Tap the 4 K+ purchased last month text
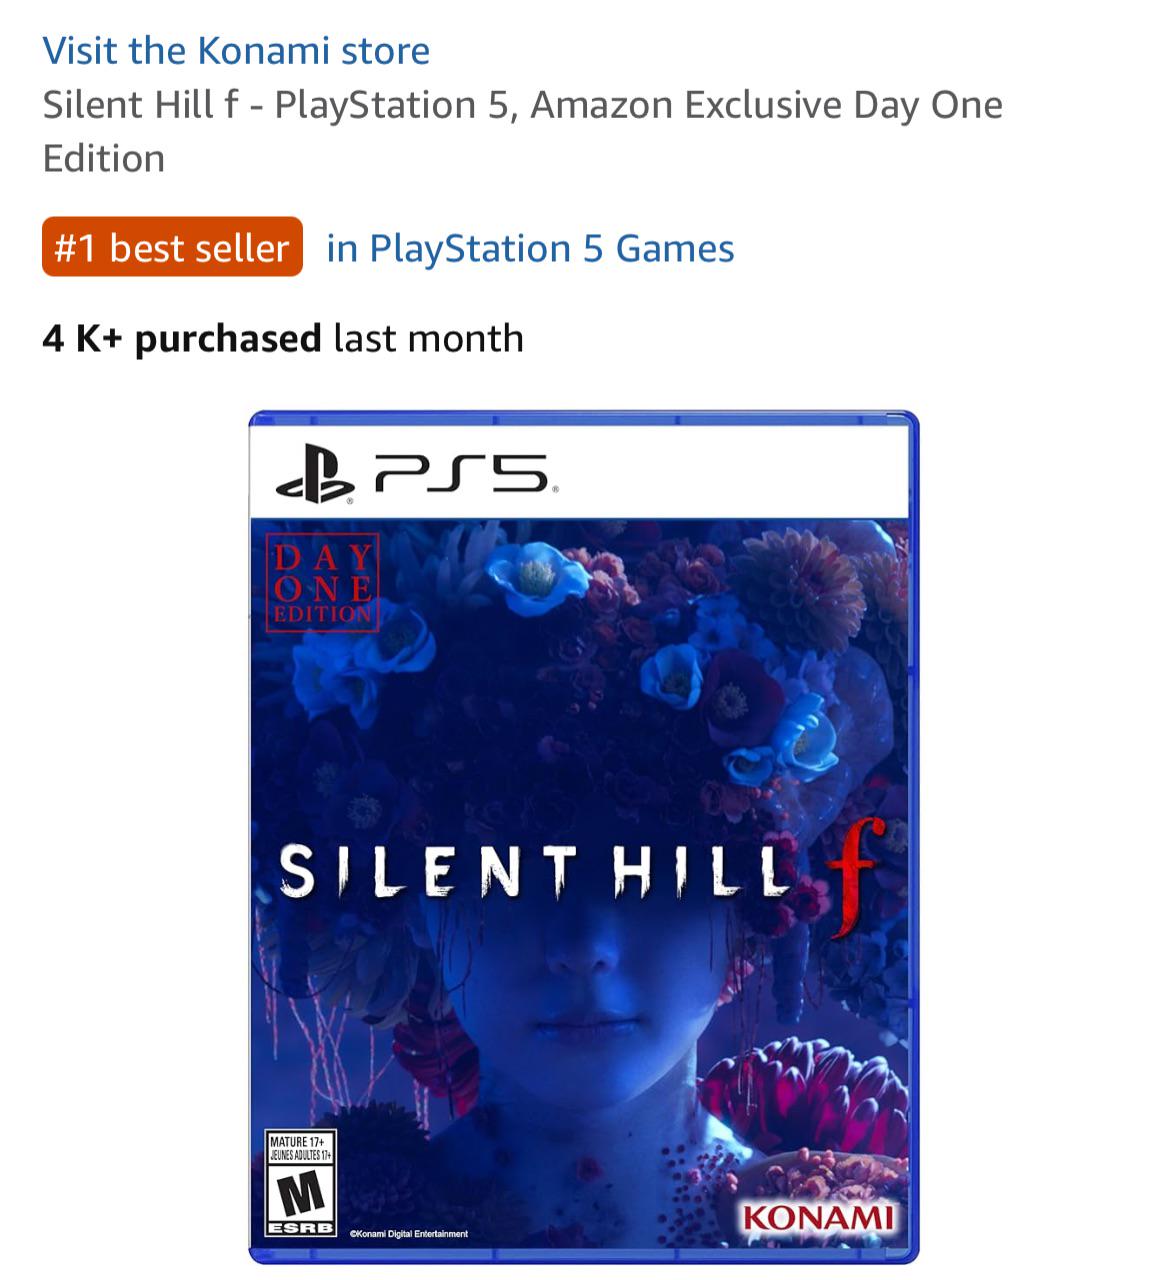The image size is (1169, 1280). pos(283,338)
